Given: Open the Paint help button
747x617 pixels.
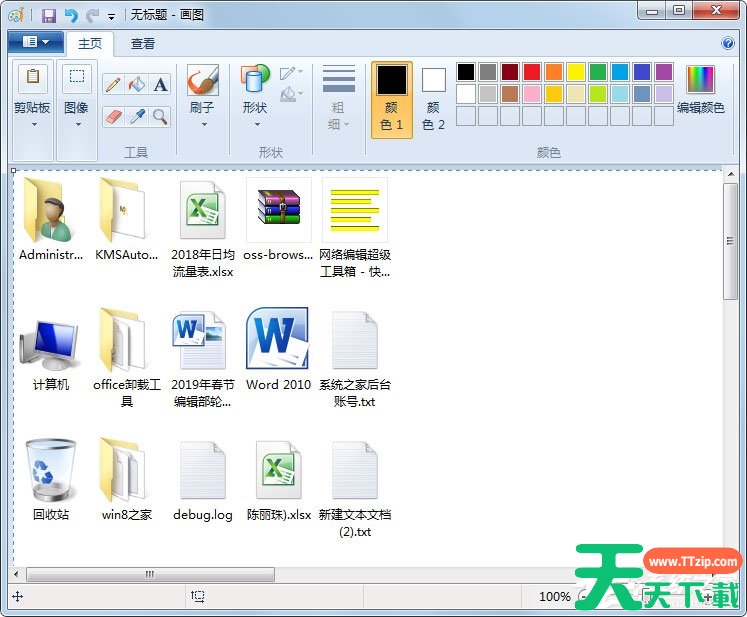Looking at the screenshot, I should click(x=728, y=43).
